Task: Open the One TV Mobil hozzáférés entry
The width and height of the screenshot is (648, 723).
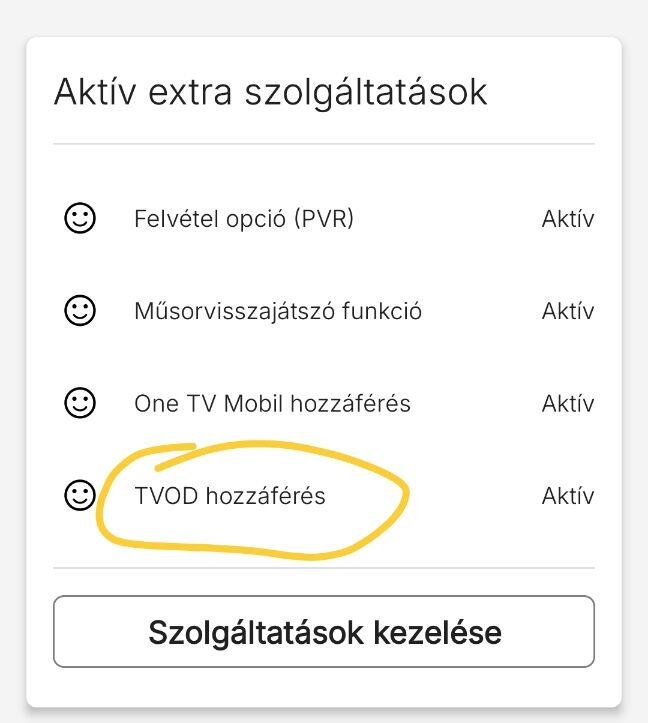Action: pyautogui.click(x=272, y=403)
